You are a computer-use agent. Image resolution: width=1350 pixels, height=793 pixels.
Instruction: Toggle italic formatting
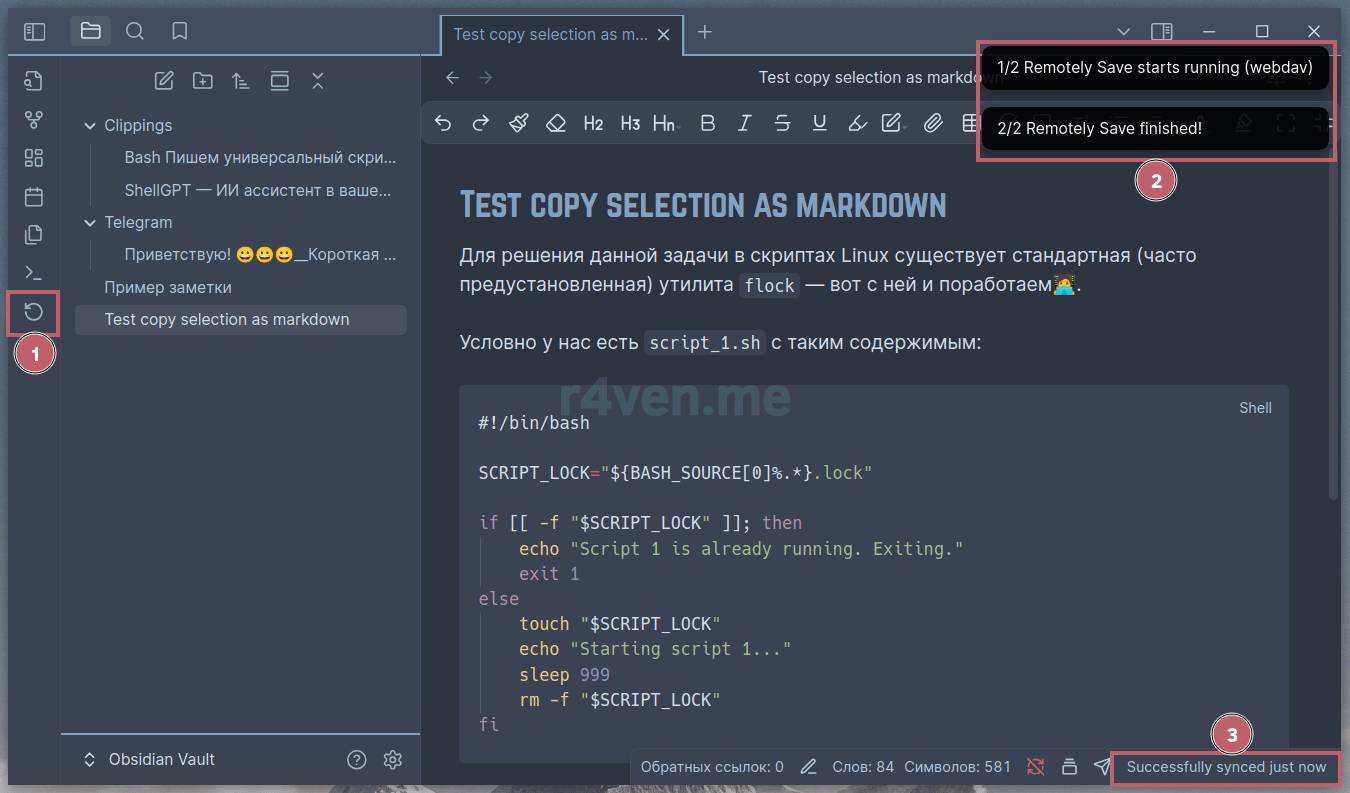[744, 123]
